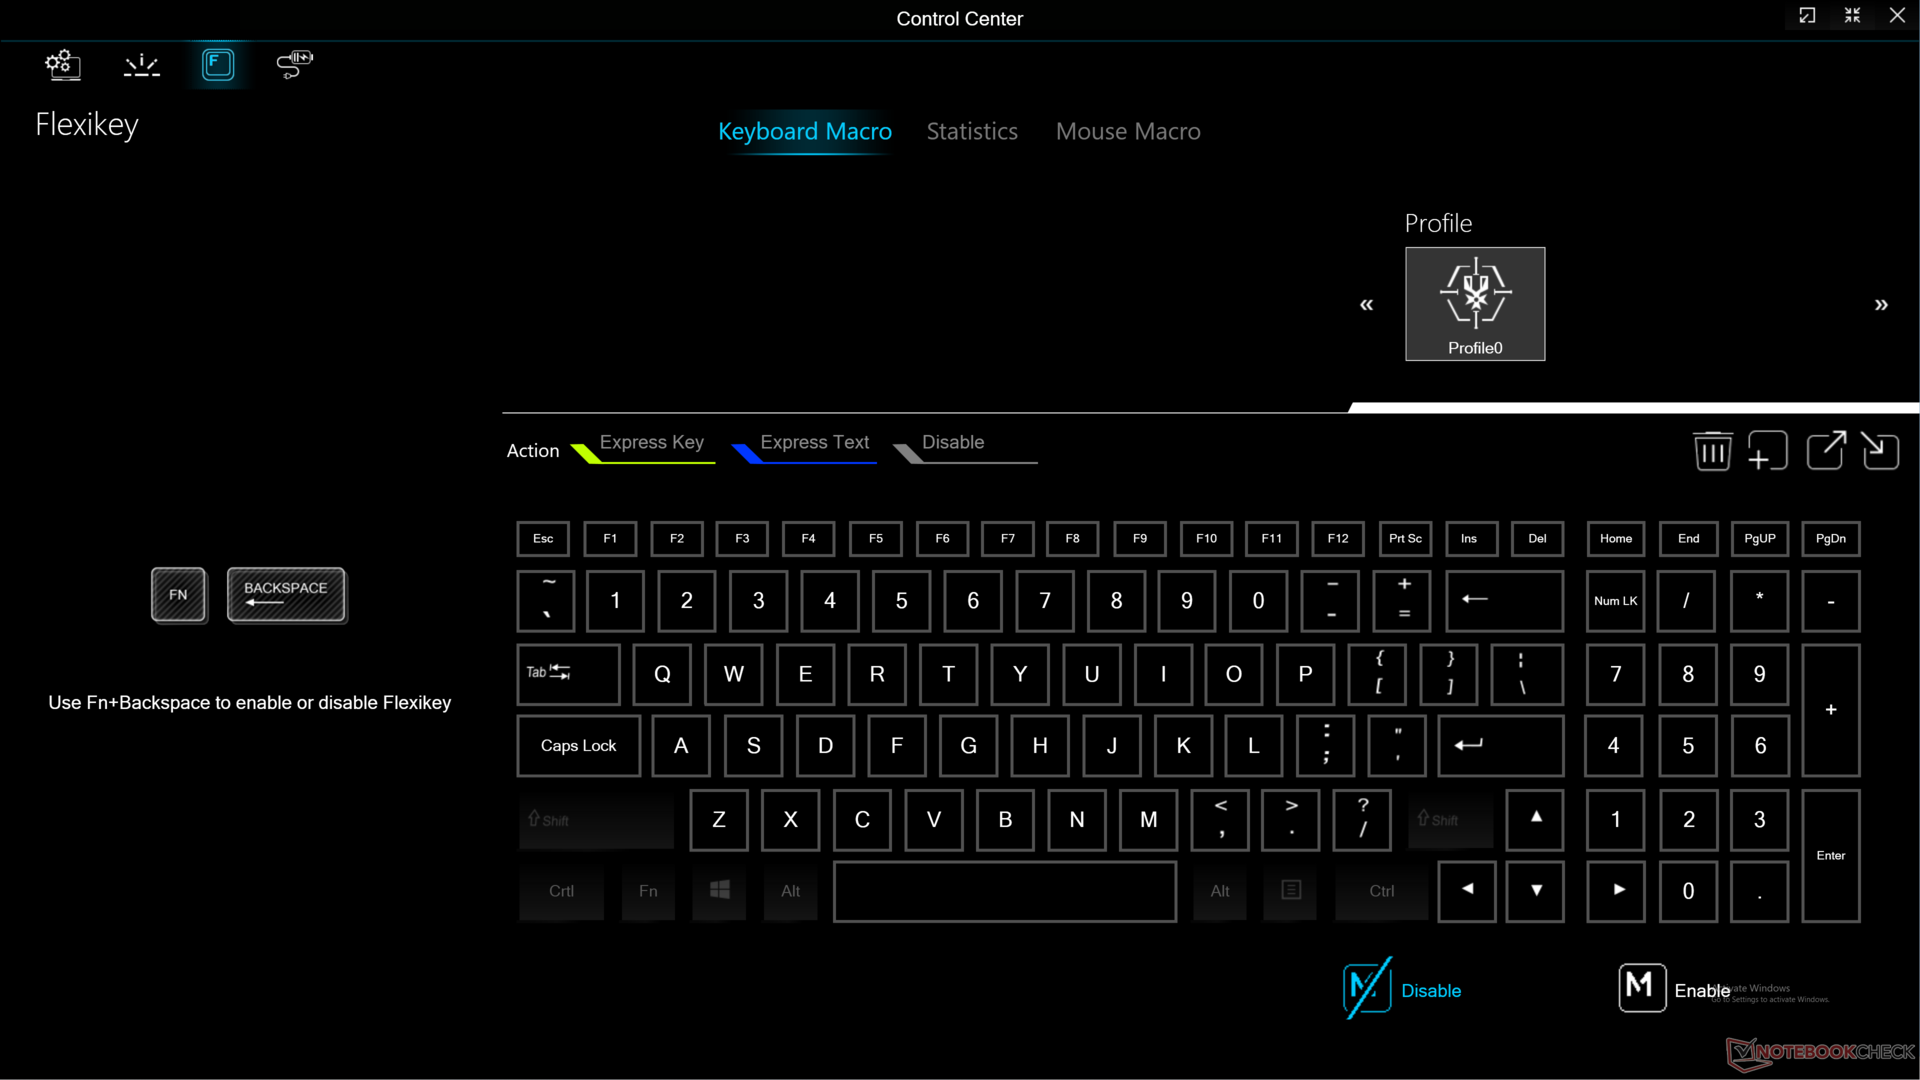The width and height of the screenshot is (1920, 1080).
Task: Select the Prt Sc key
Action: click(1405, 539)
